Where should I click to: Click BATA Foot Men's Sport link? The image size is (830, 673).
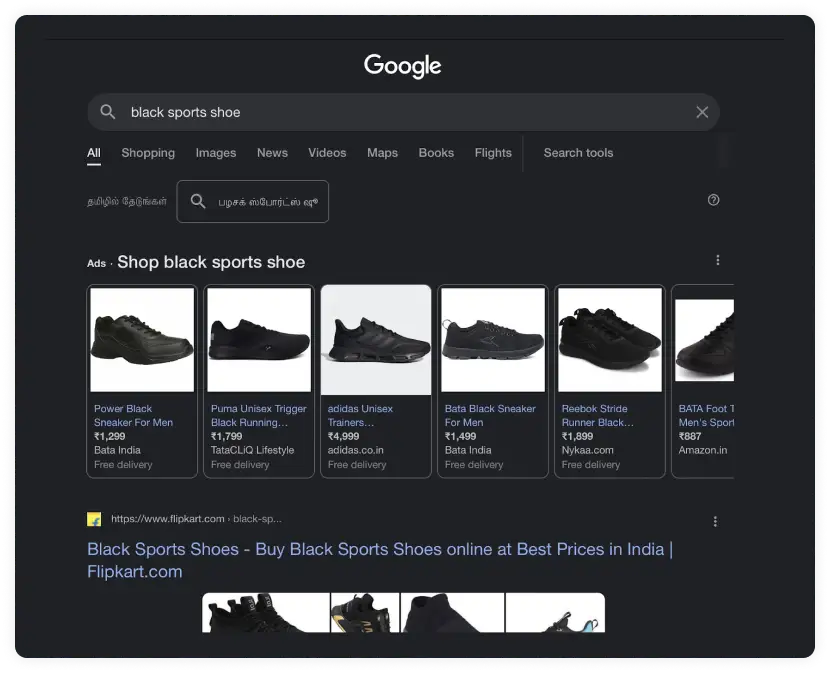(x=706, y=416)
